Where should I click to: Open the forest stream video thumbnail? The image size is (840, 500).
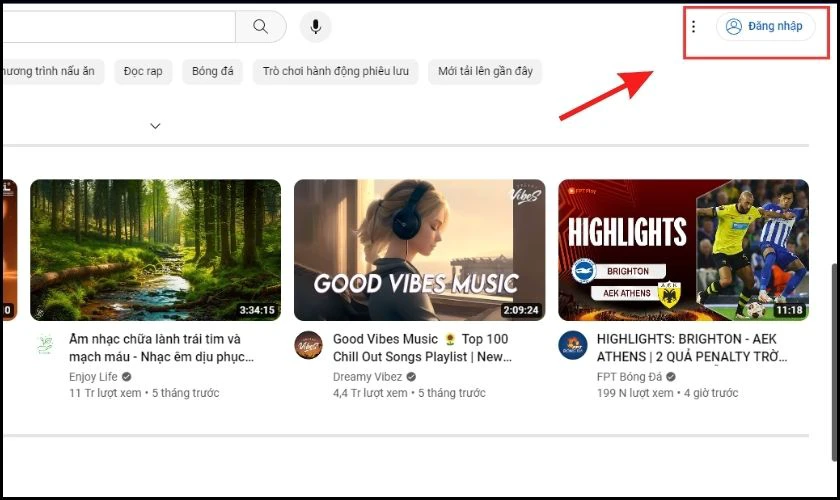click(155, 250)
